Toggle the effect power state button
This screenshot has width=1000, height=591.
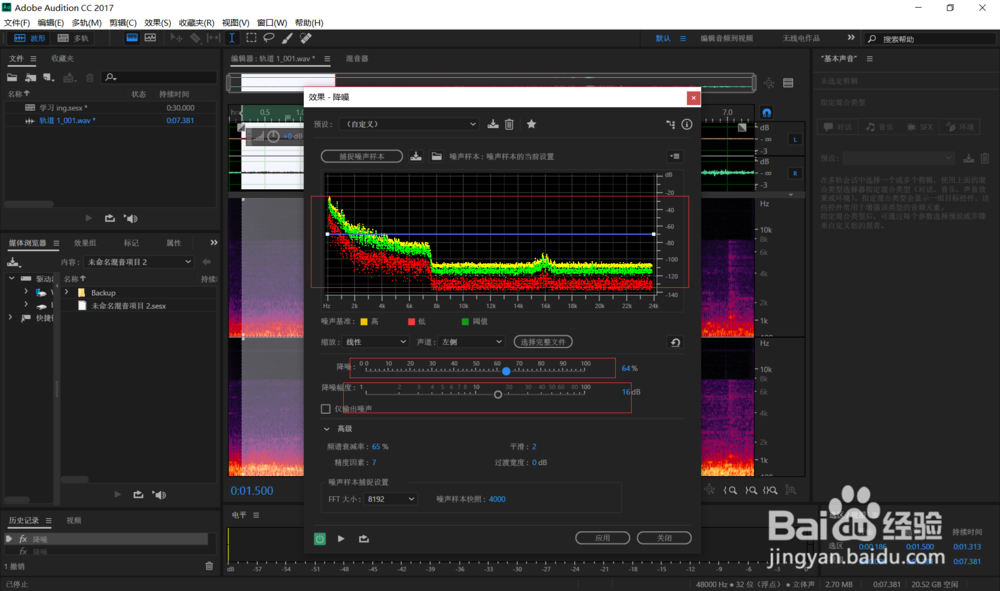click(320, 539)
